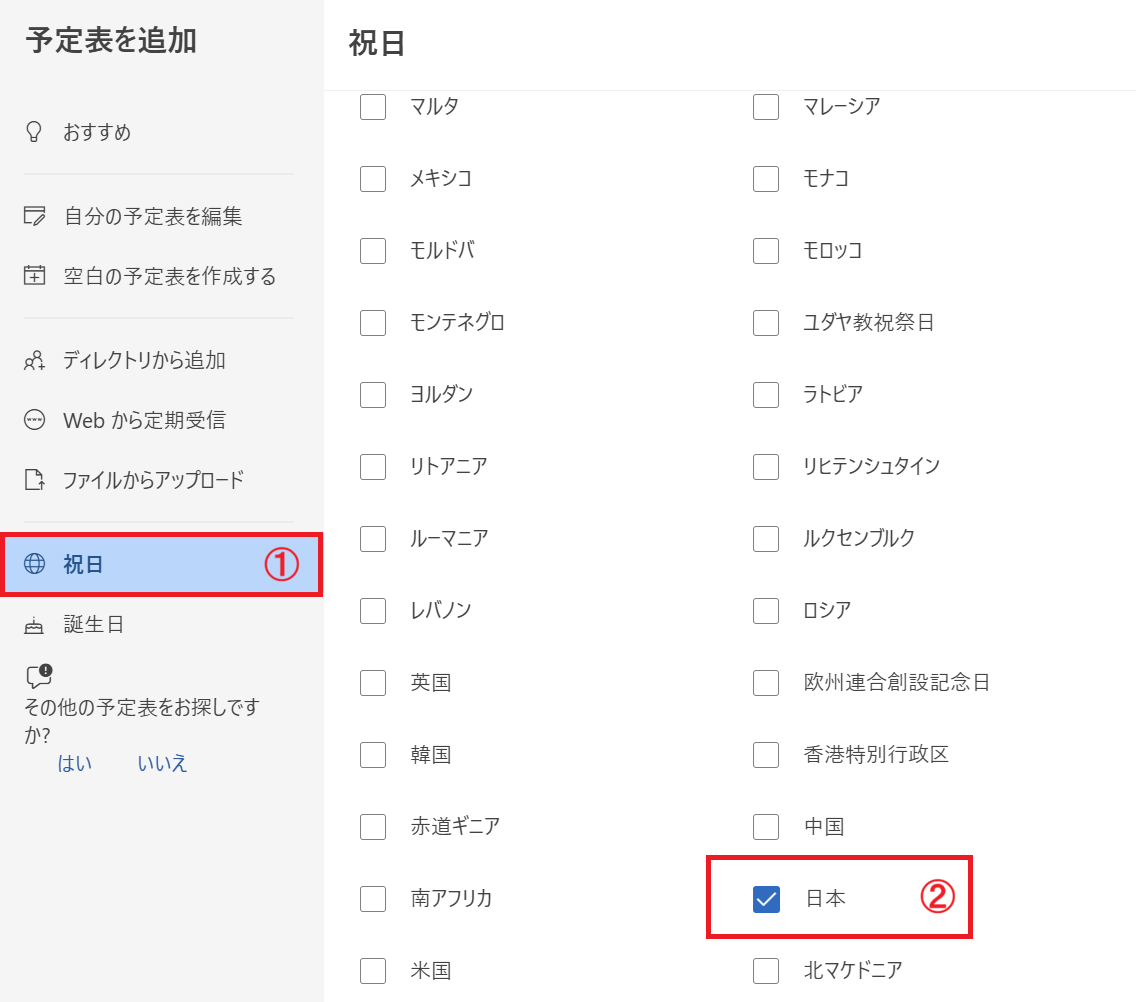Enable the ユダヤ教祝祭日 checkbox
The height and width of the screenshot is (1002, 1136).
(x=766, y=323)
